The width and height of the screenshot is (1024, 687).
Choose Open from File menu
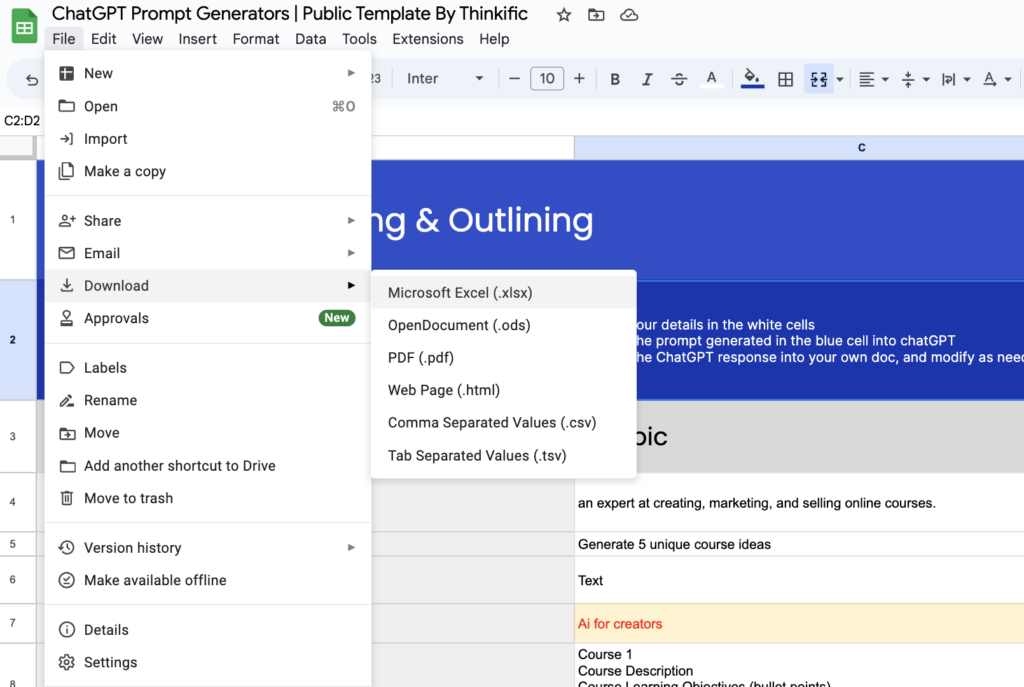point(208,106)
